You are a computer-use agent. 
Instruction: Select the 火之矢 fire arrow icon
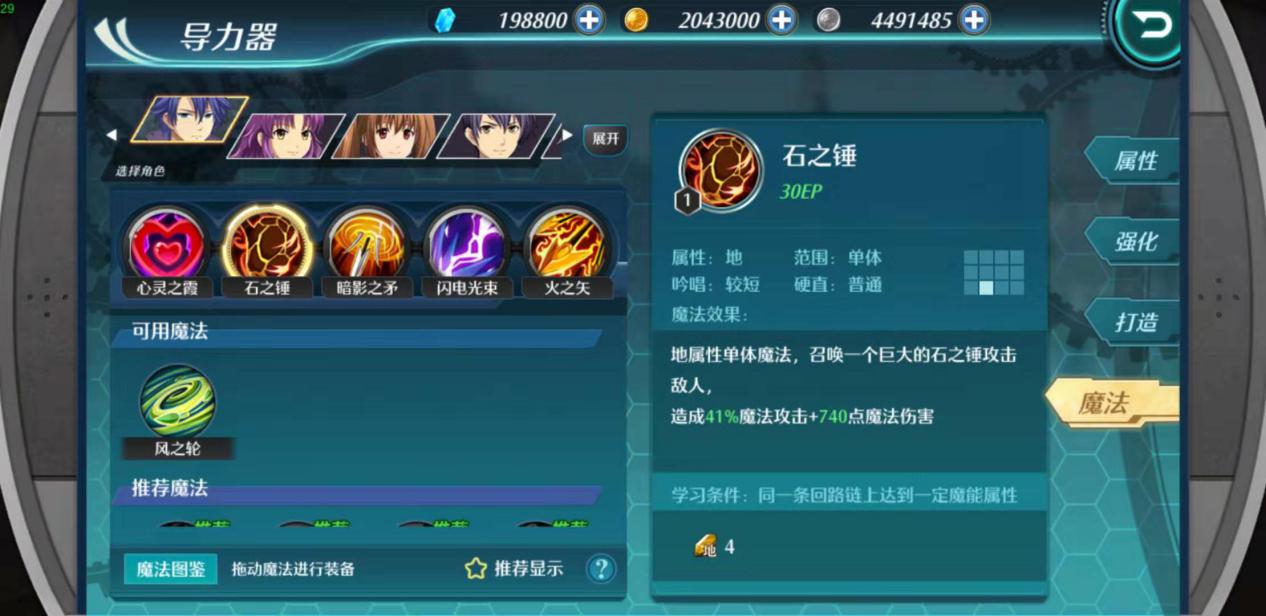pos(567,245)
